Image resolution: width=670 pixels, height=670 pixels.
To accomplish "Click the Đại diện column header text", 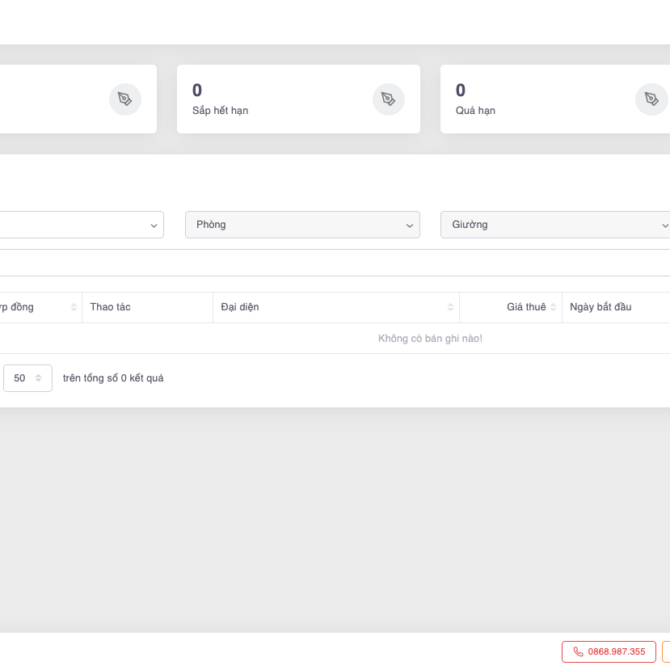I will pos(240,307).
